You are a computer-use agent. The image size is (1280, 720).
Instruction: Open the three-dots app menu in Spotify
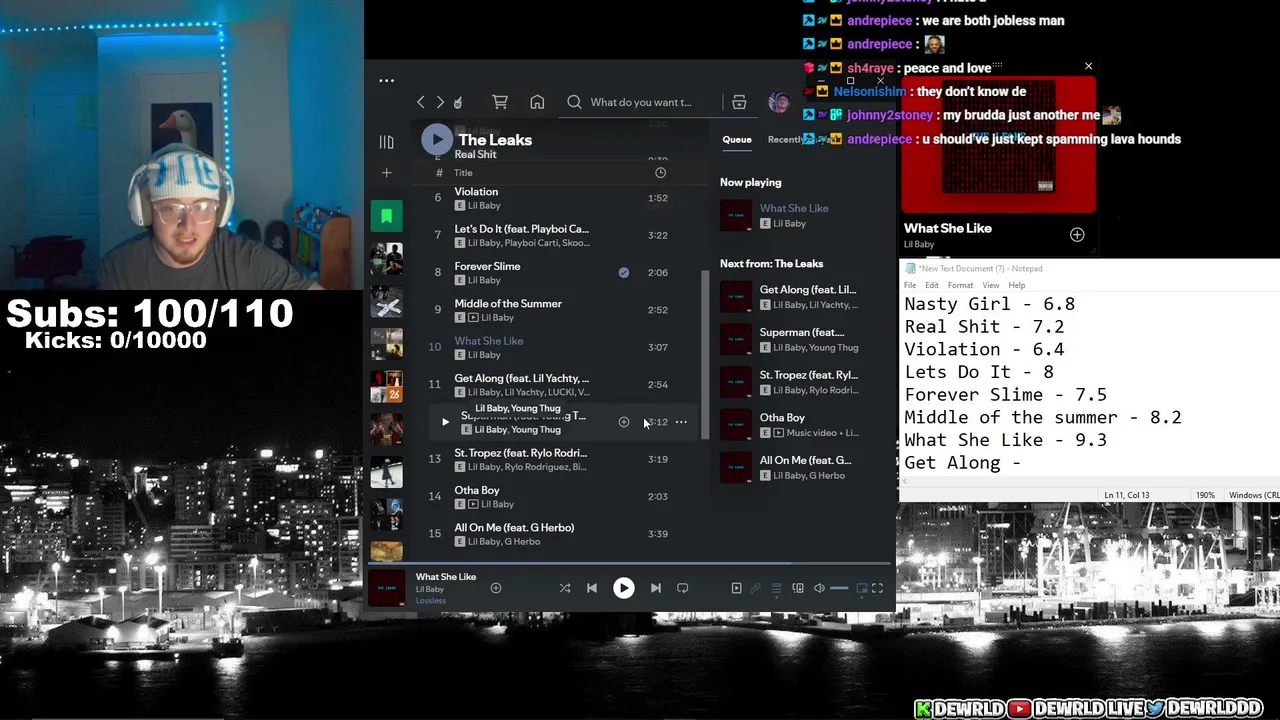pyautogui.click(x=386, y=81)
